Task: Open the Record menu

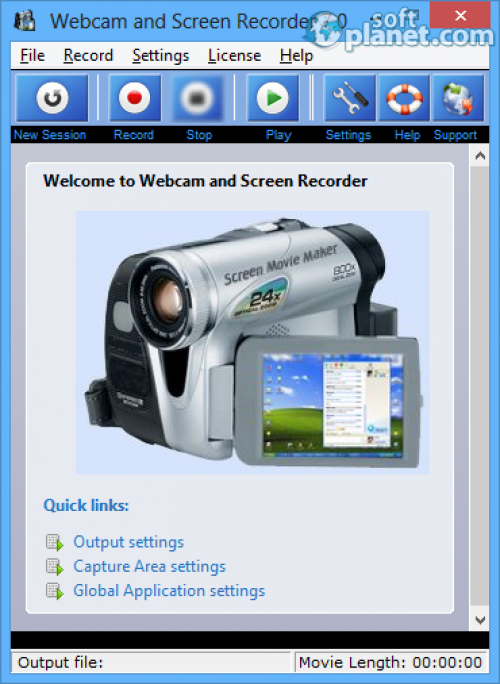Action: coord(88,56)
